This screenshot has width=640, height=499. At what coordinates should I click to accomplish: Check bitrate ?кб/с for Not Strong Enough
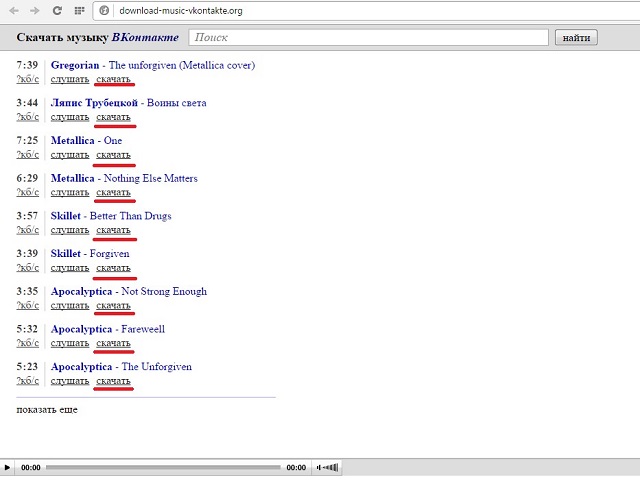[28, 305]
